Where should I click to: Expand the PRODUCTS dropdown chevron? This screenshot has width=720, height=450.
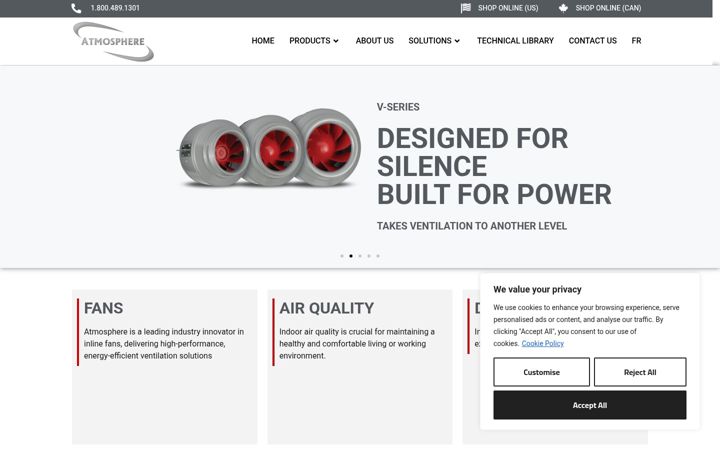click(336, 41)
